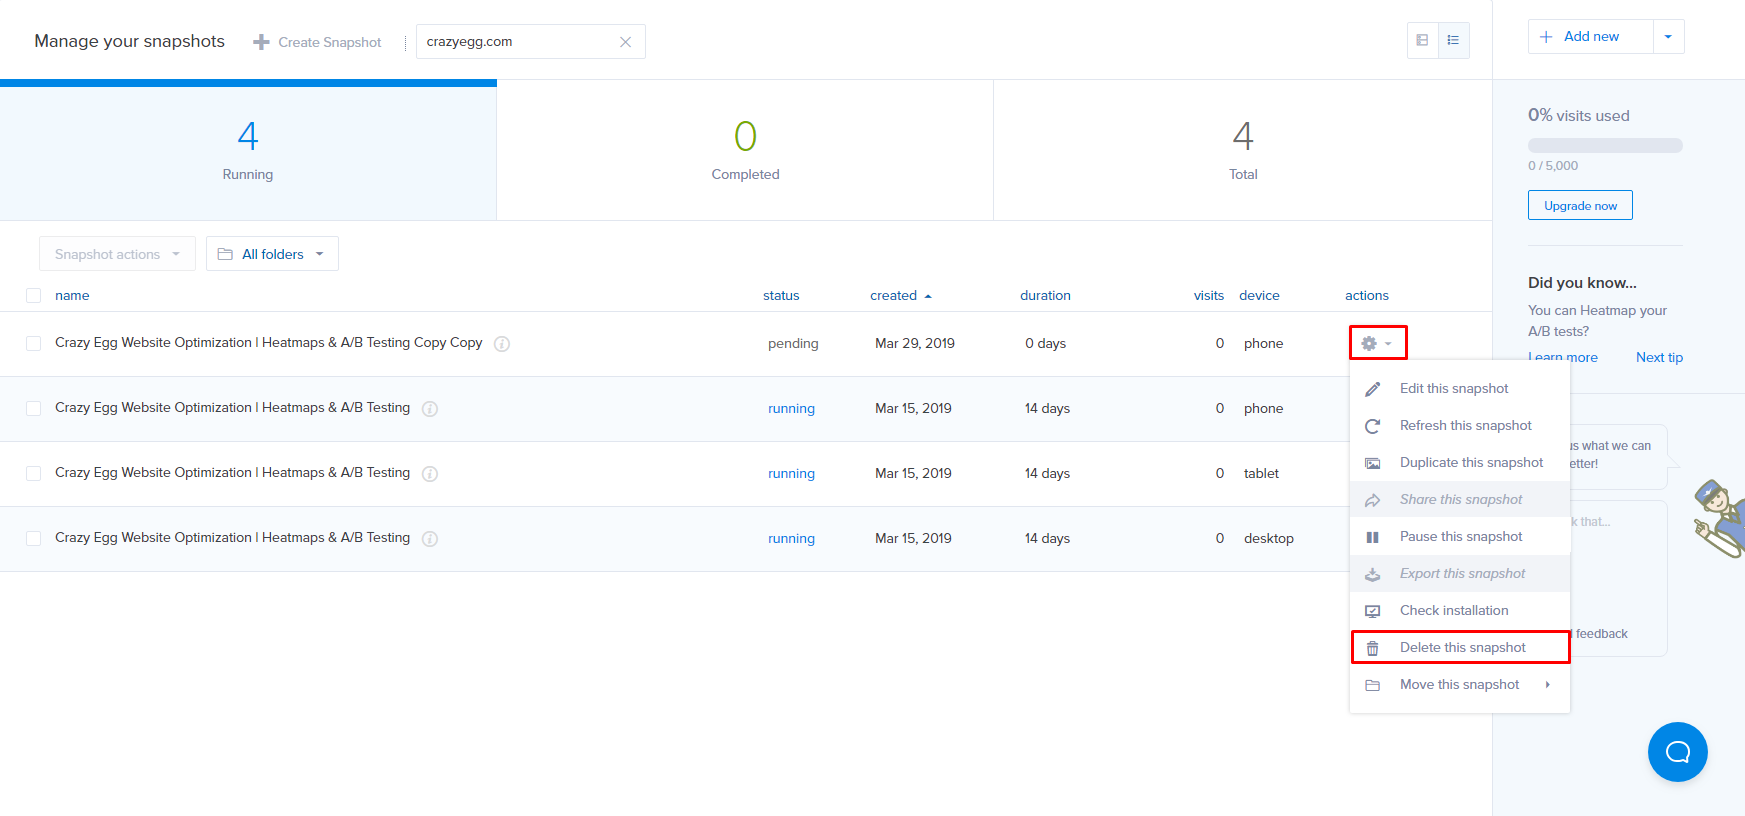The height and width of the screenshot is (816, 1745).
Task: Click the Upgrade now button
Action: (x=1580, y=205)
